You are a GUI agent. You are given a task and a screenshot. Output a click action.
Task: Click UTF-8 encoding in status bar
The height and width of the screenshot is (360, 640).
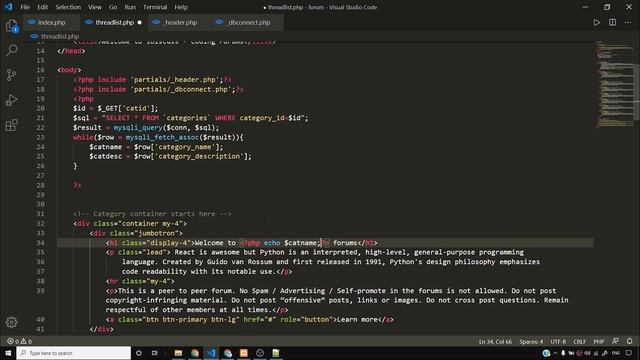(x=558, y=342)
